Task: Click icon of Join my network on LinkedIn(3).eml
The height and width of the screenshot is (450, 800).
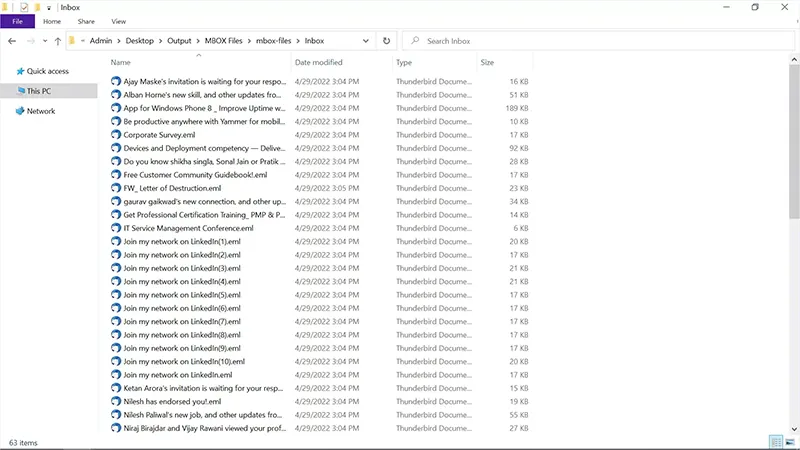Action: tap(116, 268)
